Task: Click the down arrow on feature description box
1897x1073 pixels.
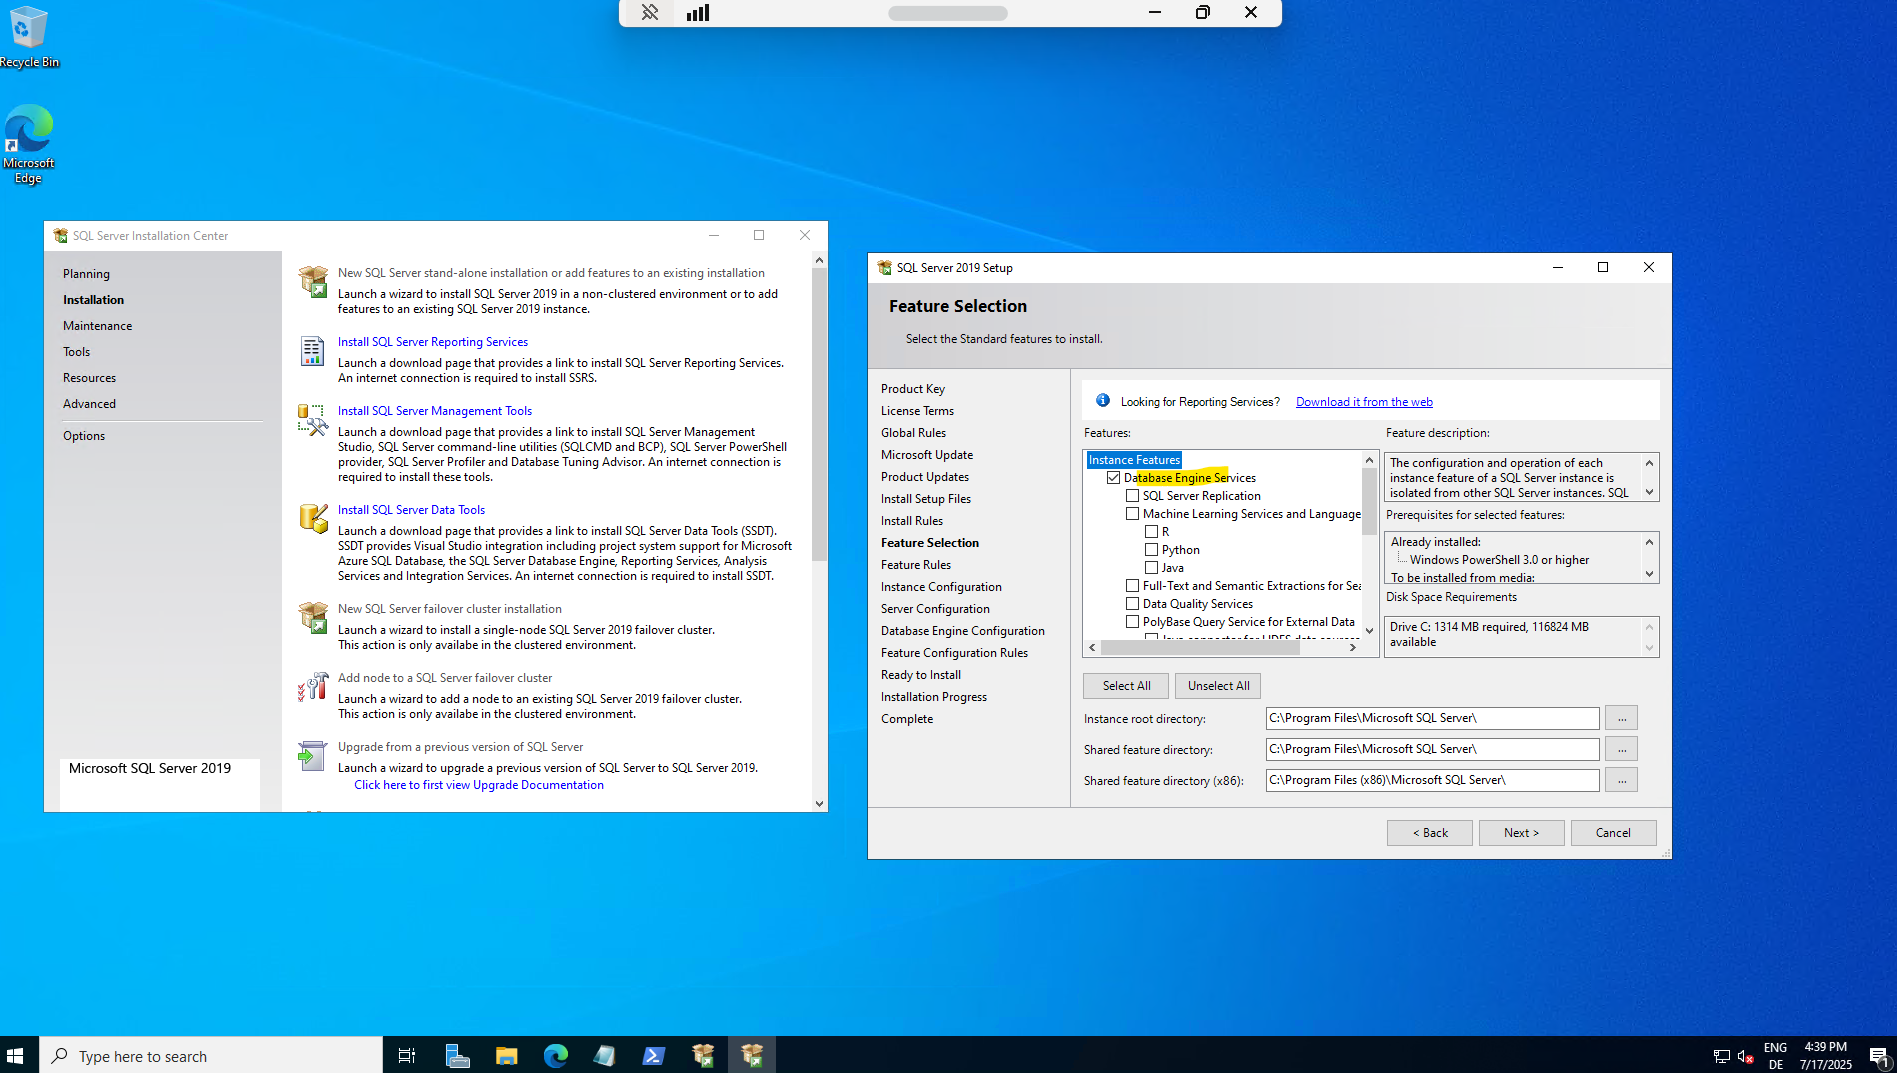Action: (x=1648, y=491)
